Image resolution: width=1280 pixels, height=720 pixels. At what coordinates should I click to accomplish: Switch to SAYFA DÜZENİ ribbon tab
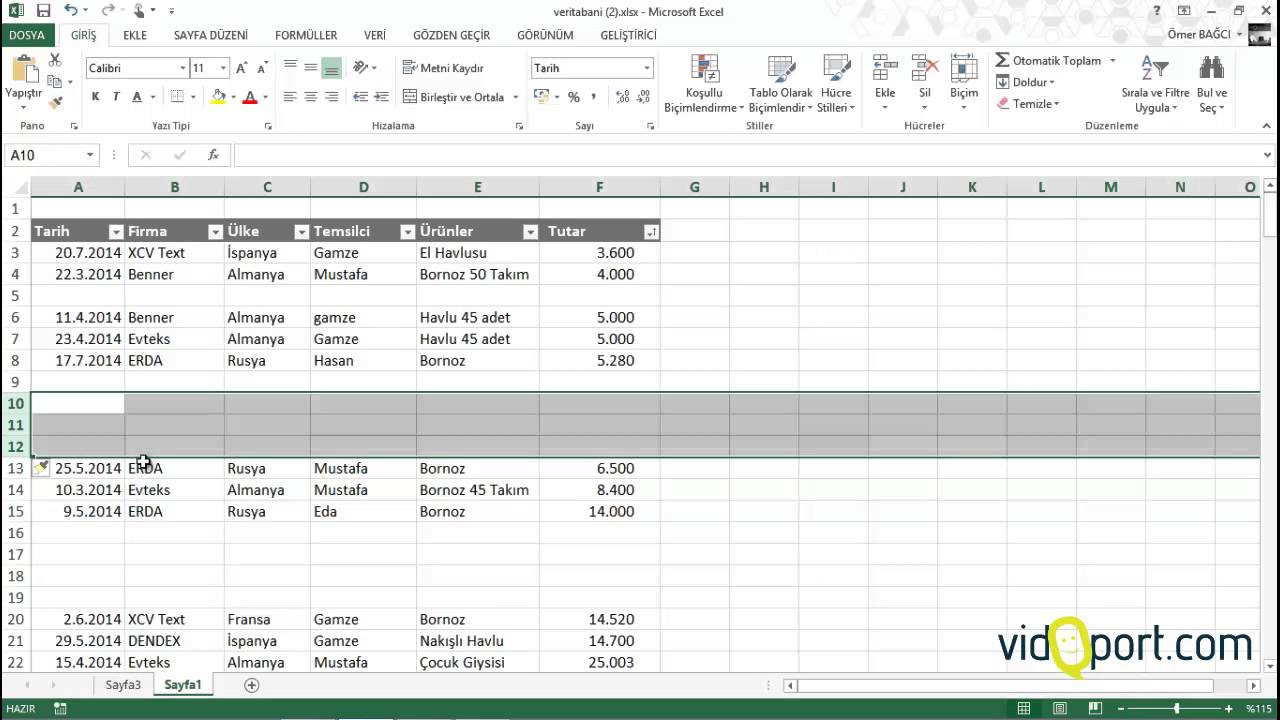(x=211, y=35)
